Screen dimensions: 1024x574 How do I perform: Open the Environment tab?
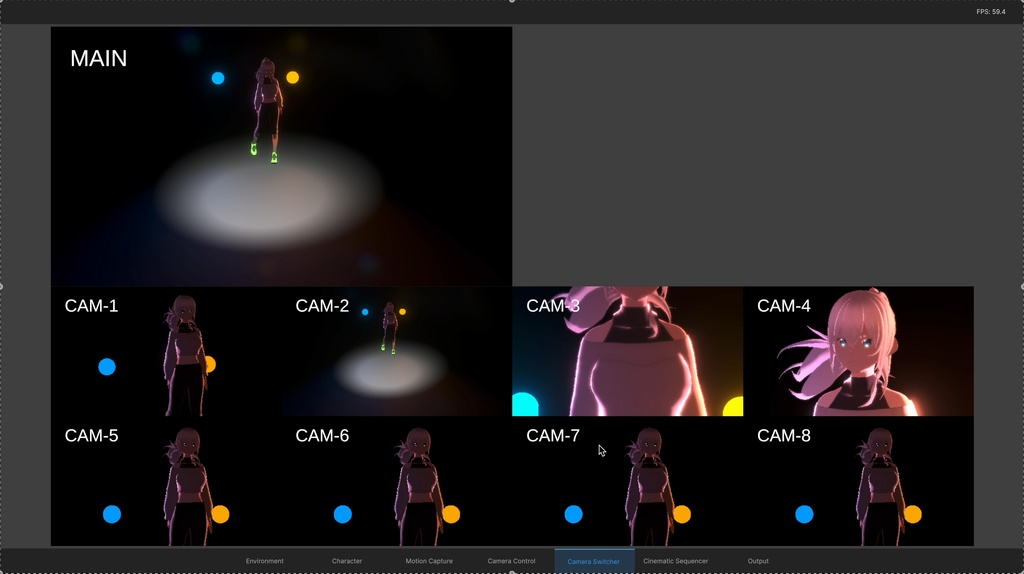pos(264,561)
